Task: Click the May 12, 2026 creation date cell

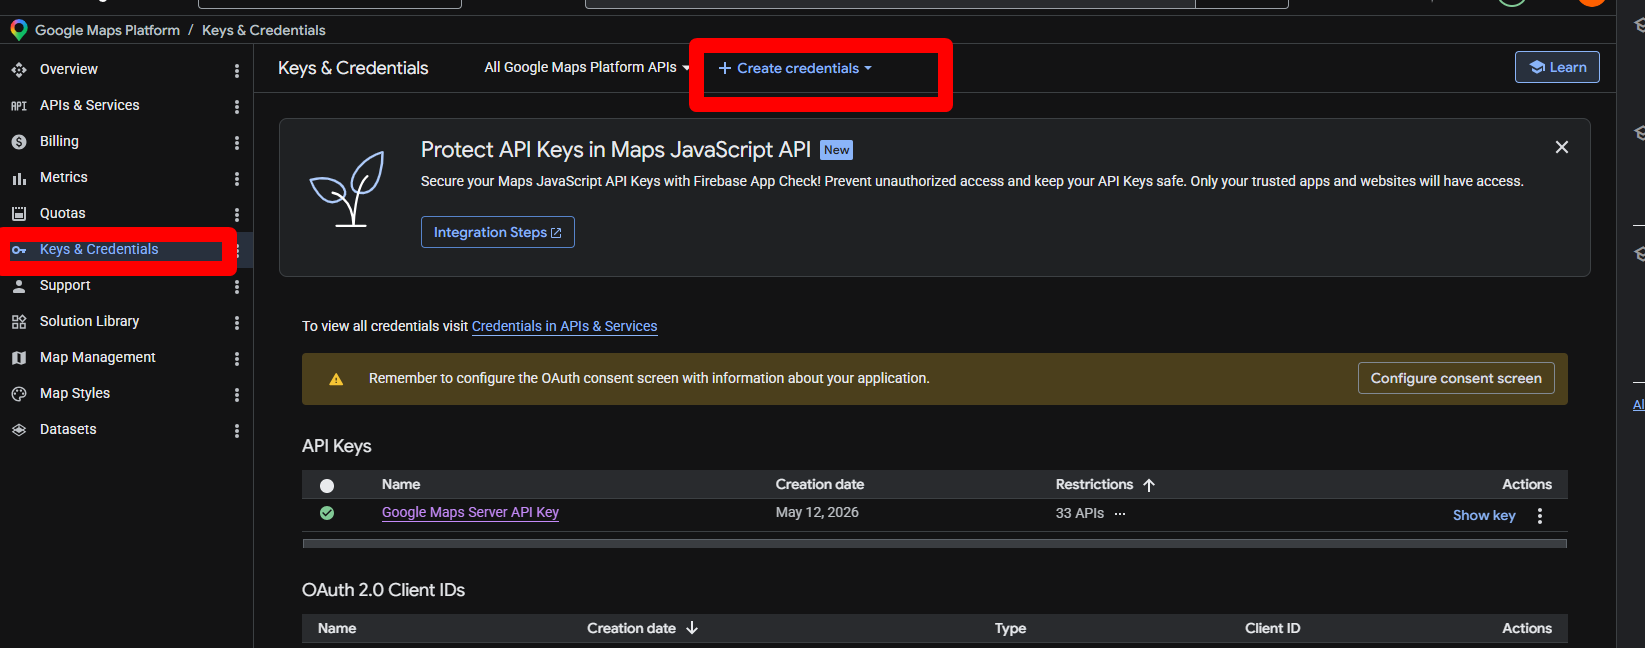Action: [x=817, y=512]
